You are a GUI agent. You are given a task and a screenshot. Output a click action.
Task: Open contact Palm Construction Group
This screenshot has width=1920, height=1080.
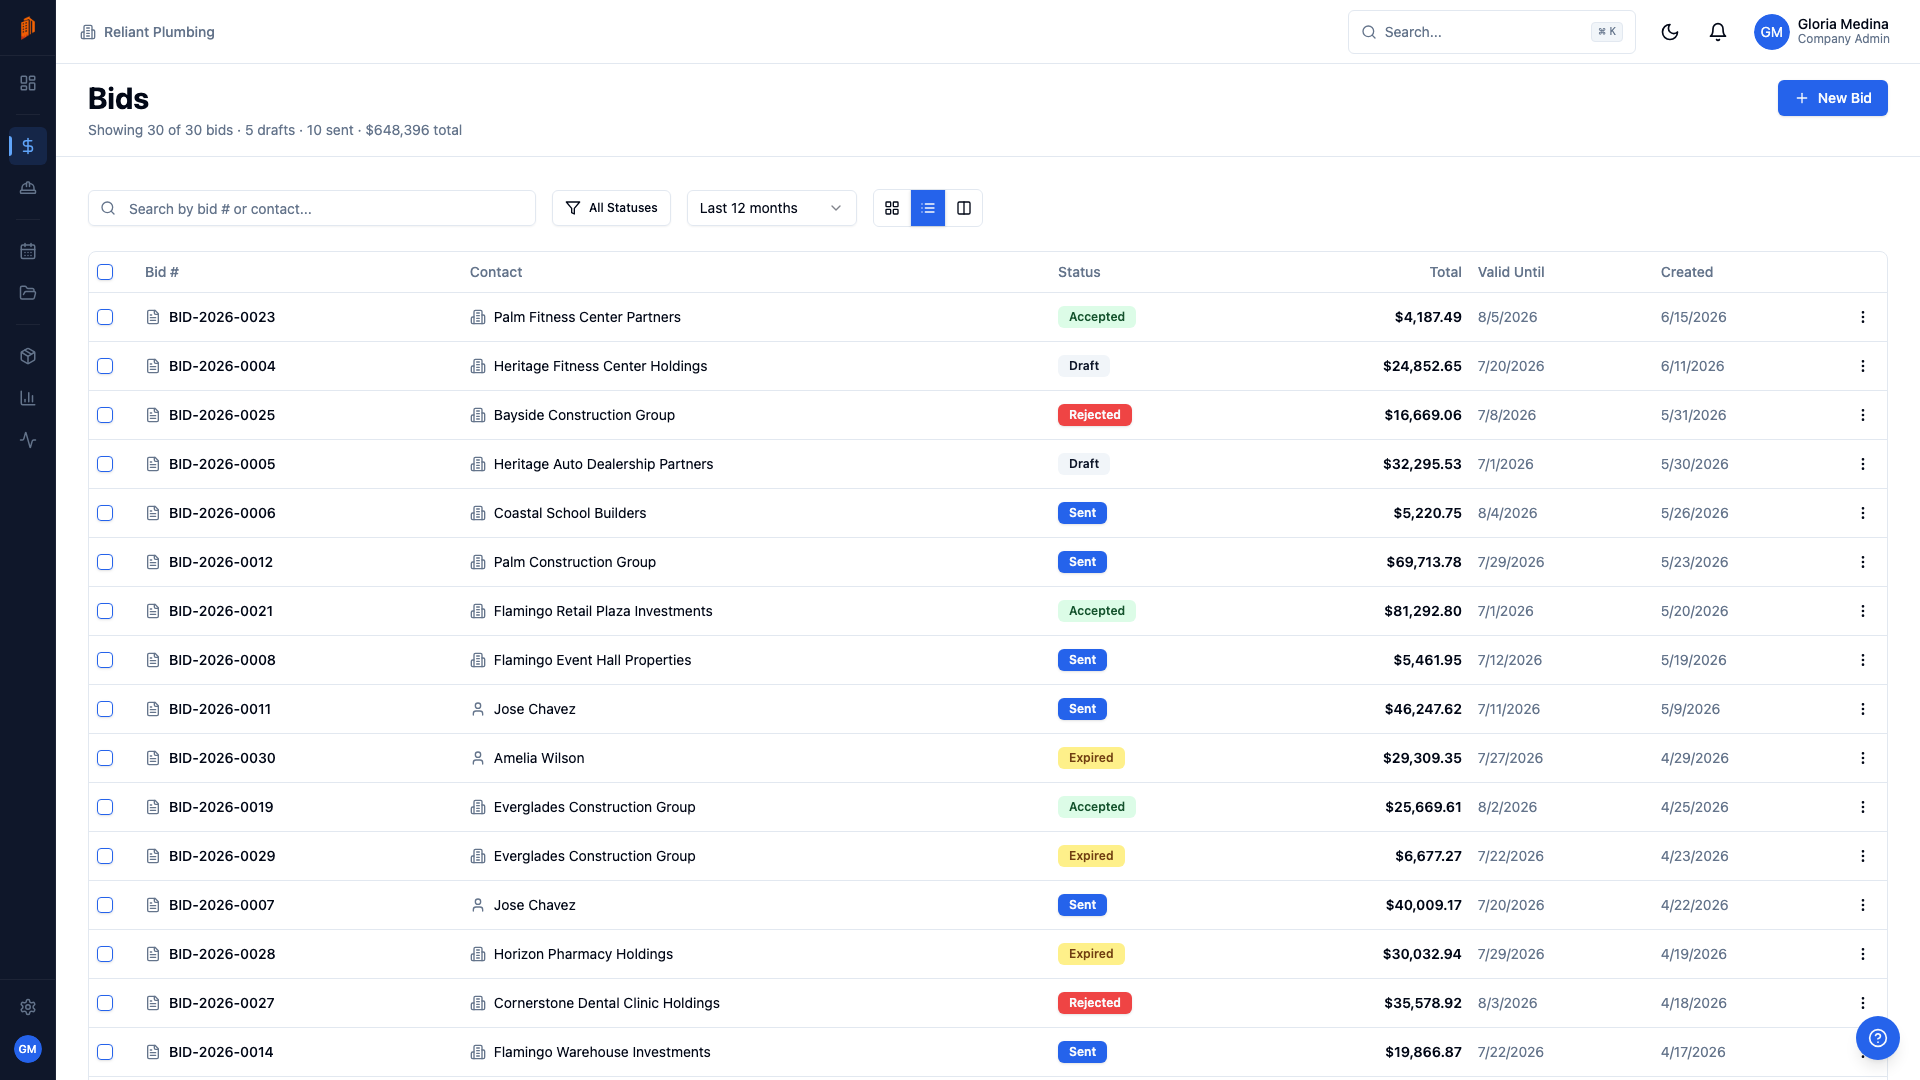tap(575, 562)
